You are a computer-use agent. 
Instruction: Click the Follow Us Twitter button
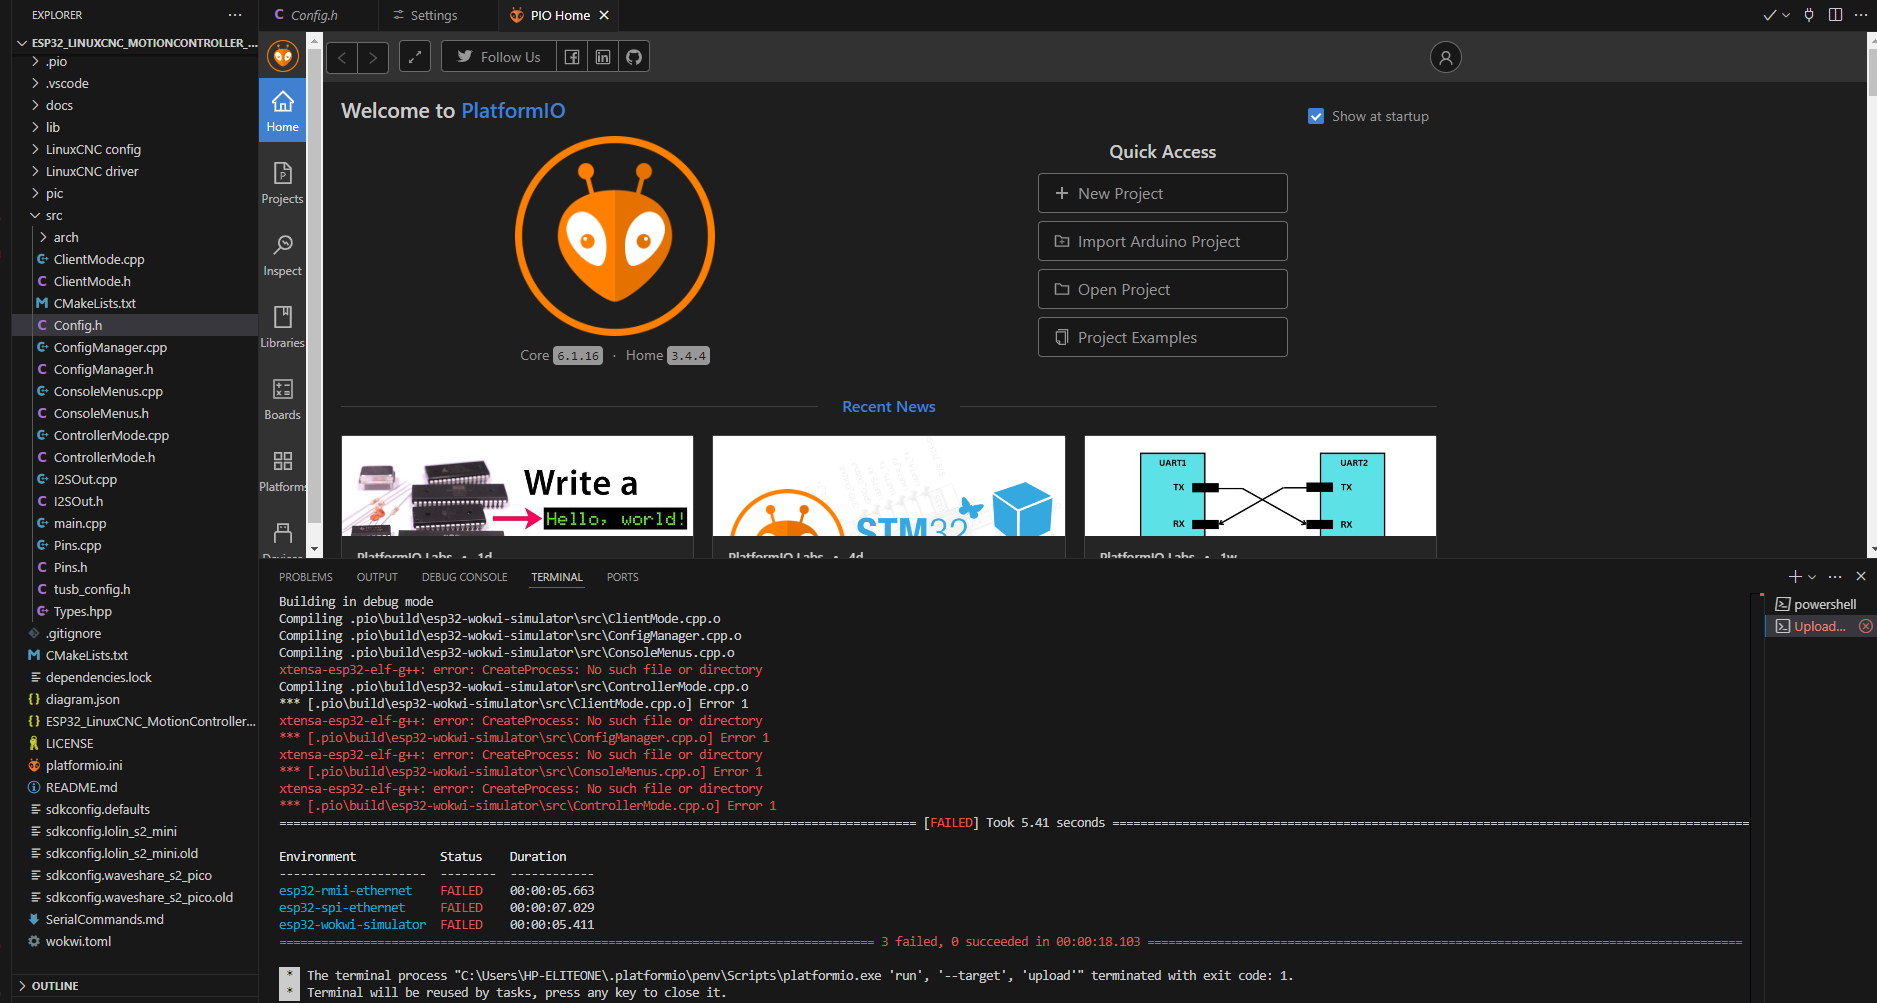[499, 57]
